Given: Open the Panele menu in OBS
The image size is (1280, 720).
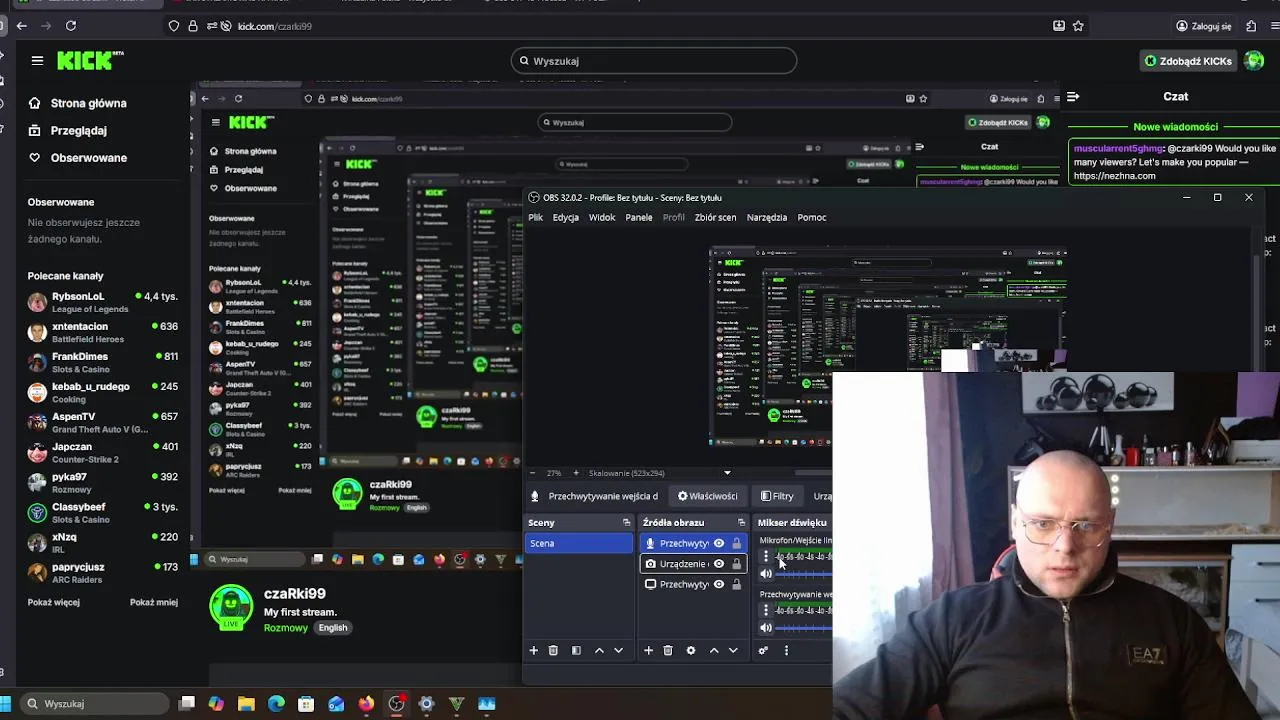Looking at the screenshot, I should coord(638,217).
